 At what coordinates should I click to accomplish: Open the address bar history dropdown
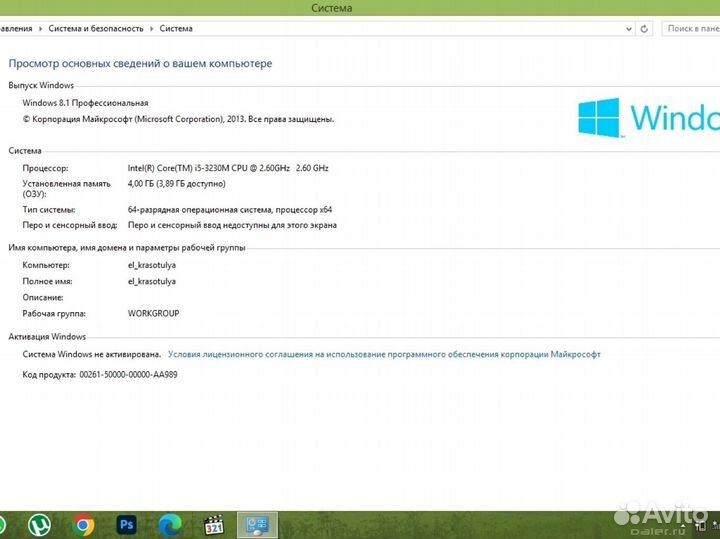630,29
